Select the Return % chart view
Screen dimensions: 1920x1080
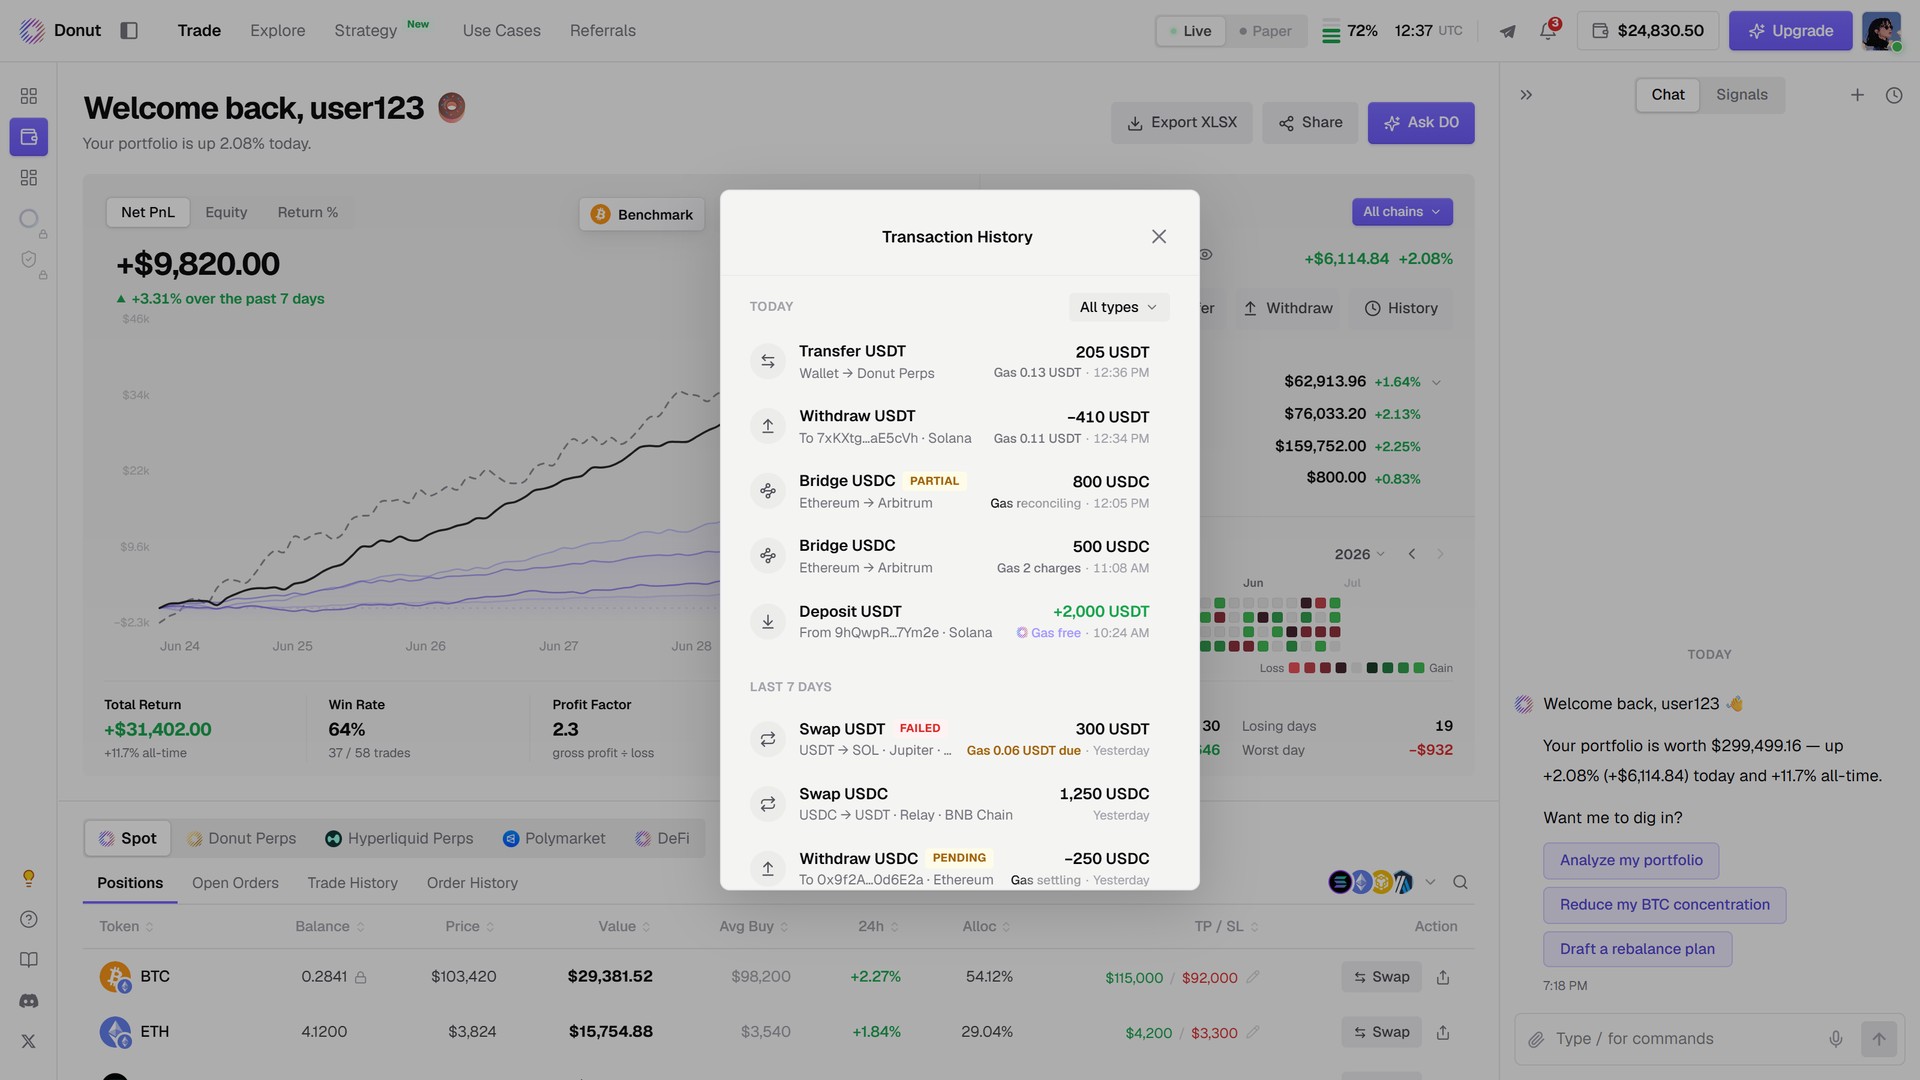[x=307, y=212]
